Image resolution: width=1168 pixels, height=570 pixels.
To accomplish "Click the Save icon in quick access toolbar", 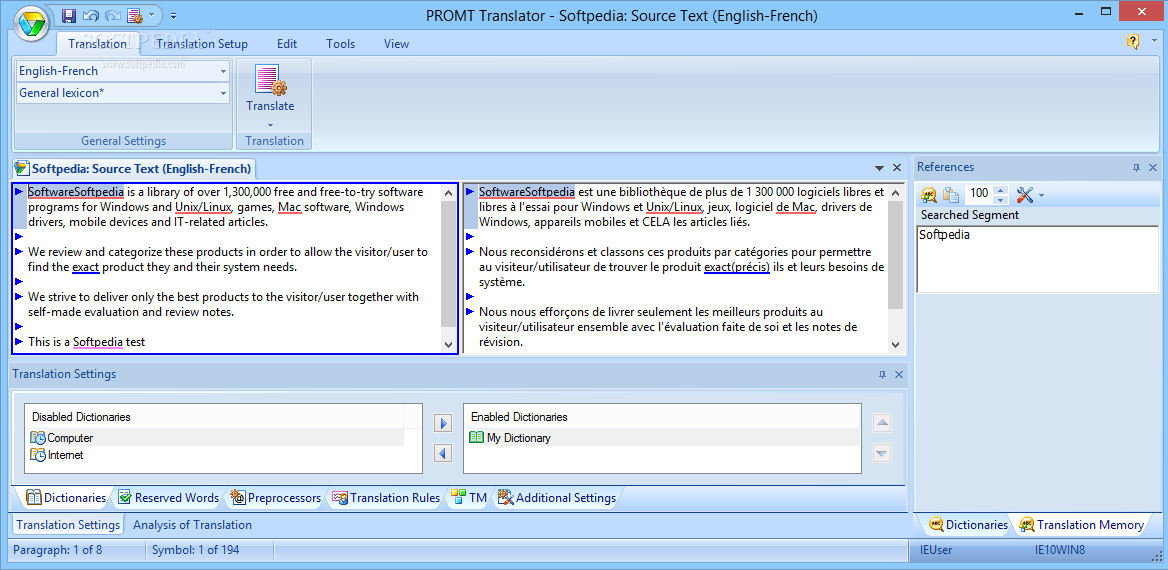I will [69, 15].
